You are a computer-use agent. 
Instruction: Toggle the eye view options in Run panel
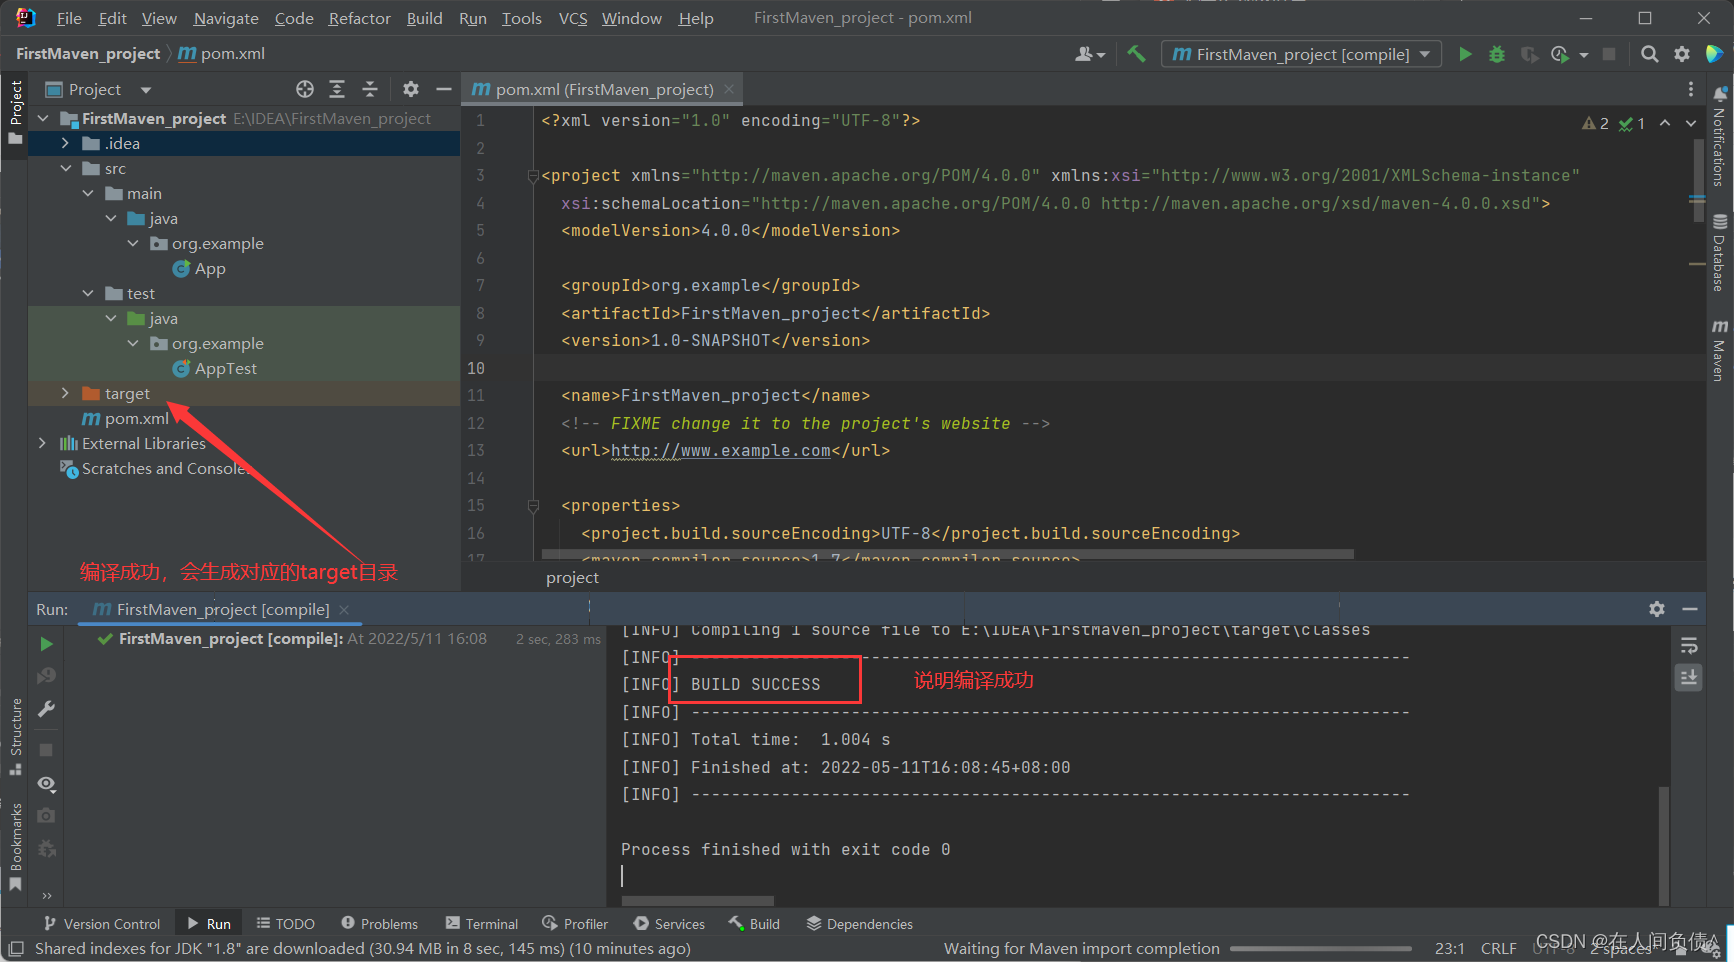pyautogui.click(x=46, y=783)
